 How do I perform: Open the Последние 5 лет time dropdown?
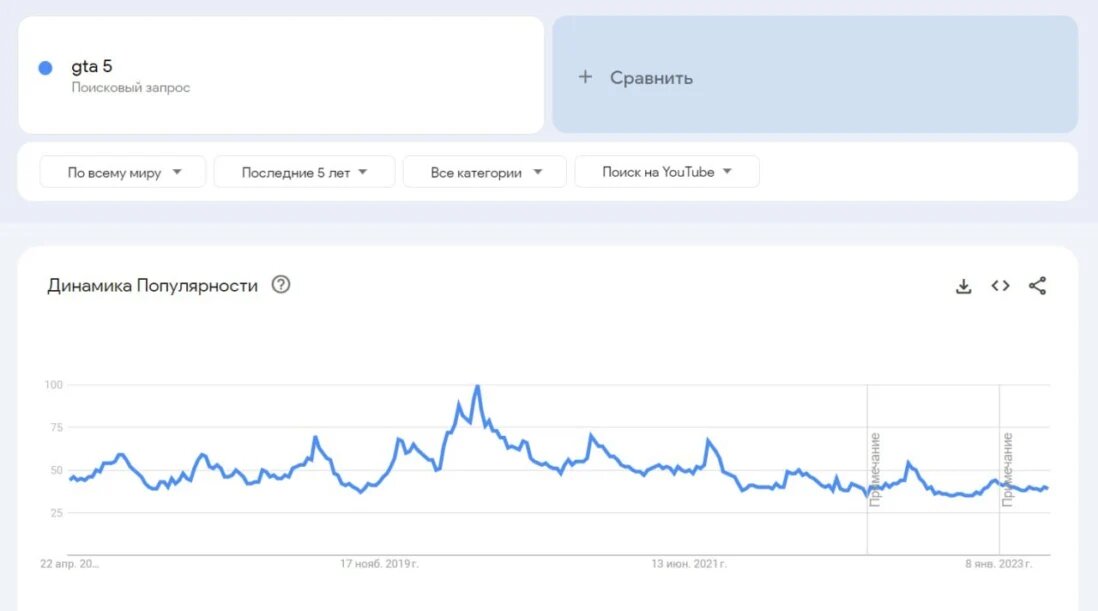(305, 172)
